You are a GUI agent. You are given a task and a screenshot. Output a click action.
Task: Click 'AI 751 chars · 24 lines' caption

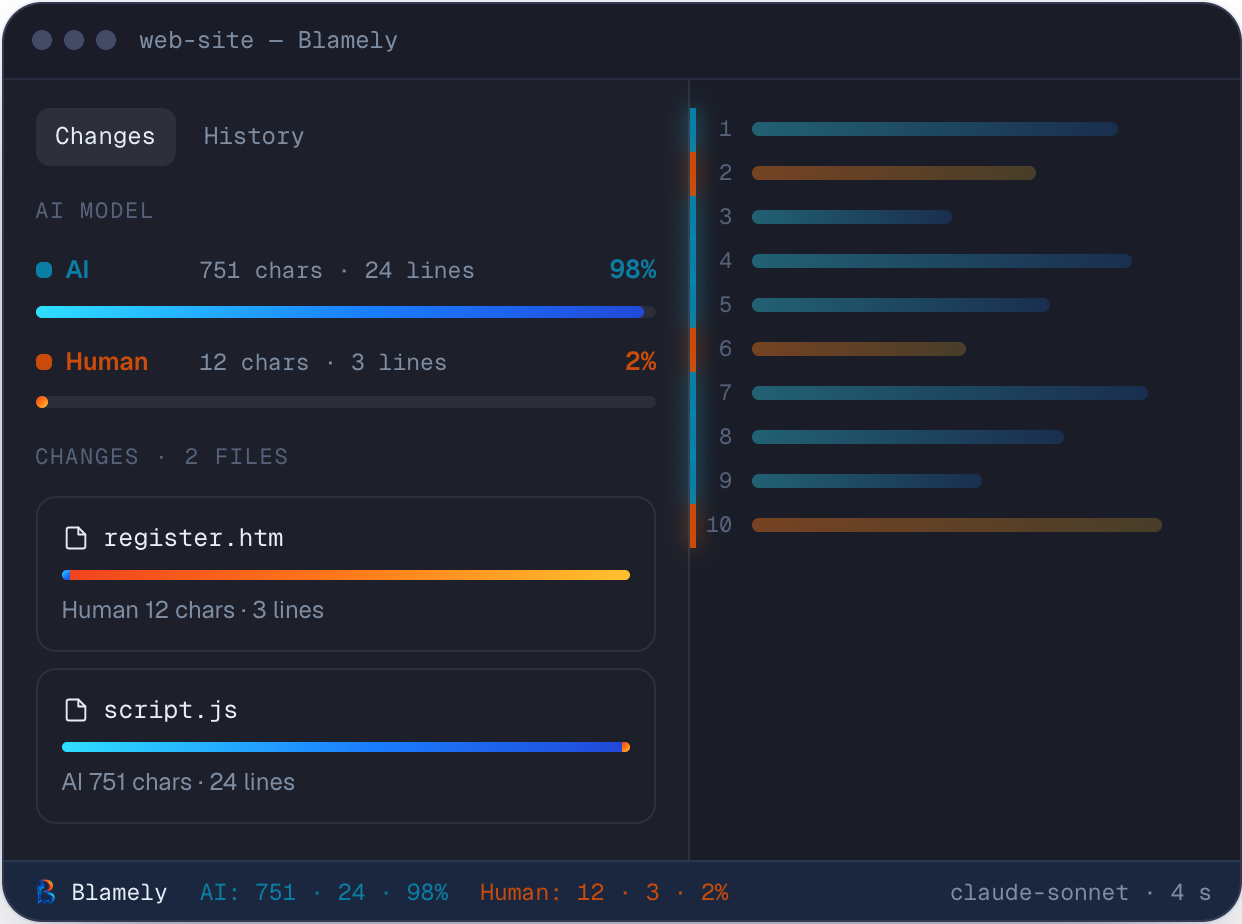(179, 782)
